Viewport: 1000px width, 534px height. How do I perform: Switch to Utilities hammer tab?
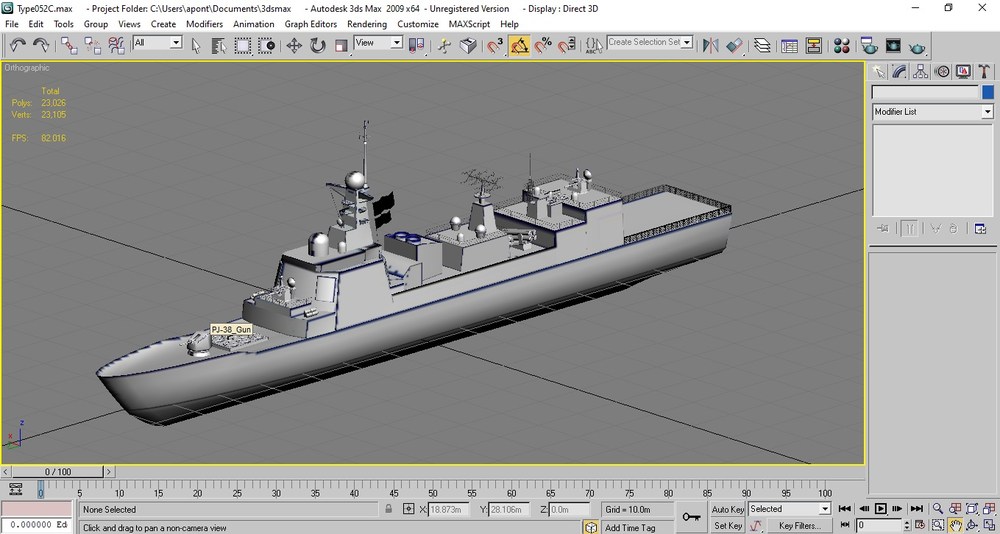984,71
